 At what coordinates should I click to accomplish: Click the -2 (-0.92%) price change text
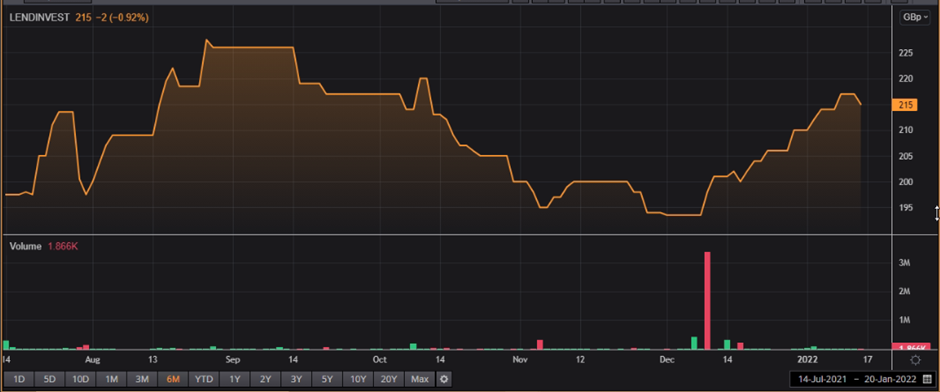tap(122, 18)
